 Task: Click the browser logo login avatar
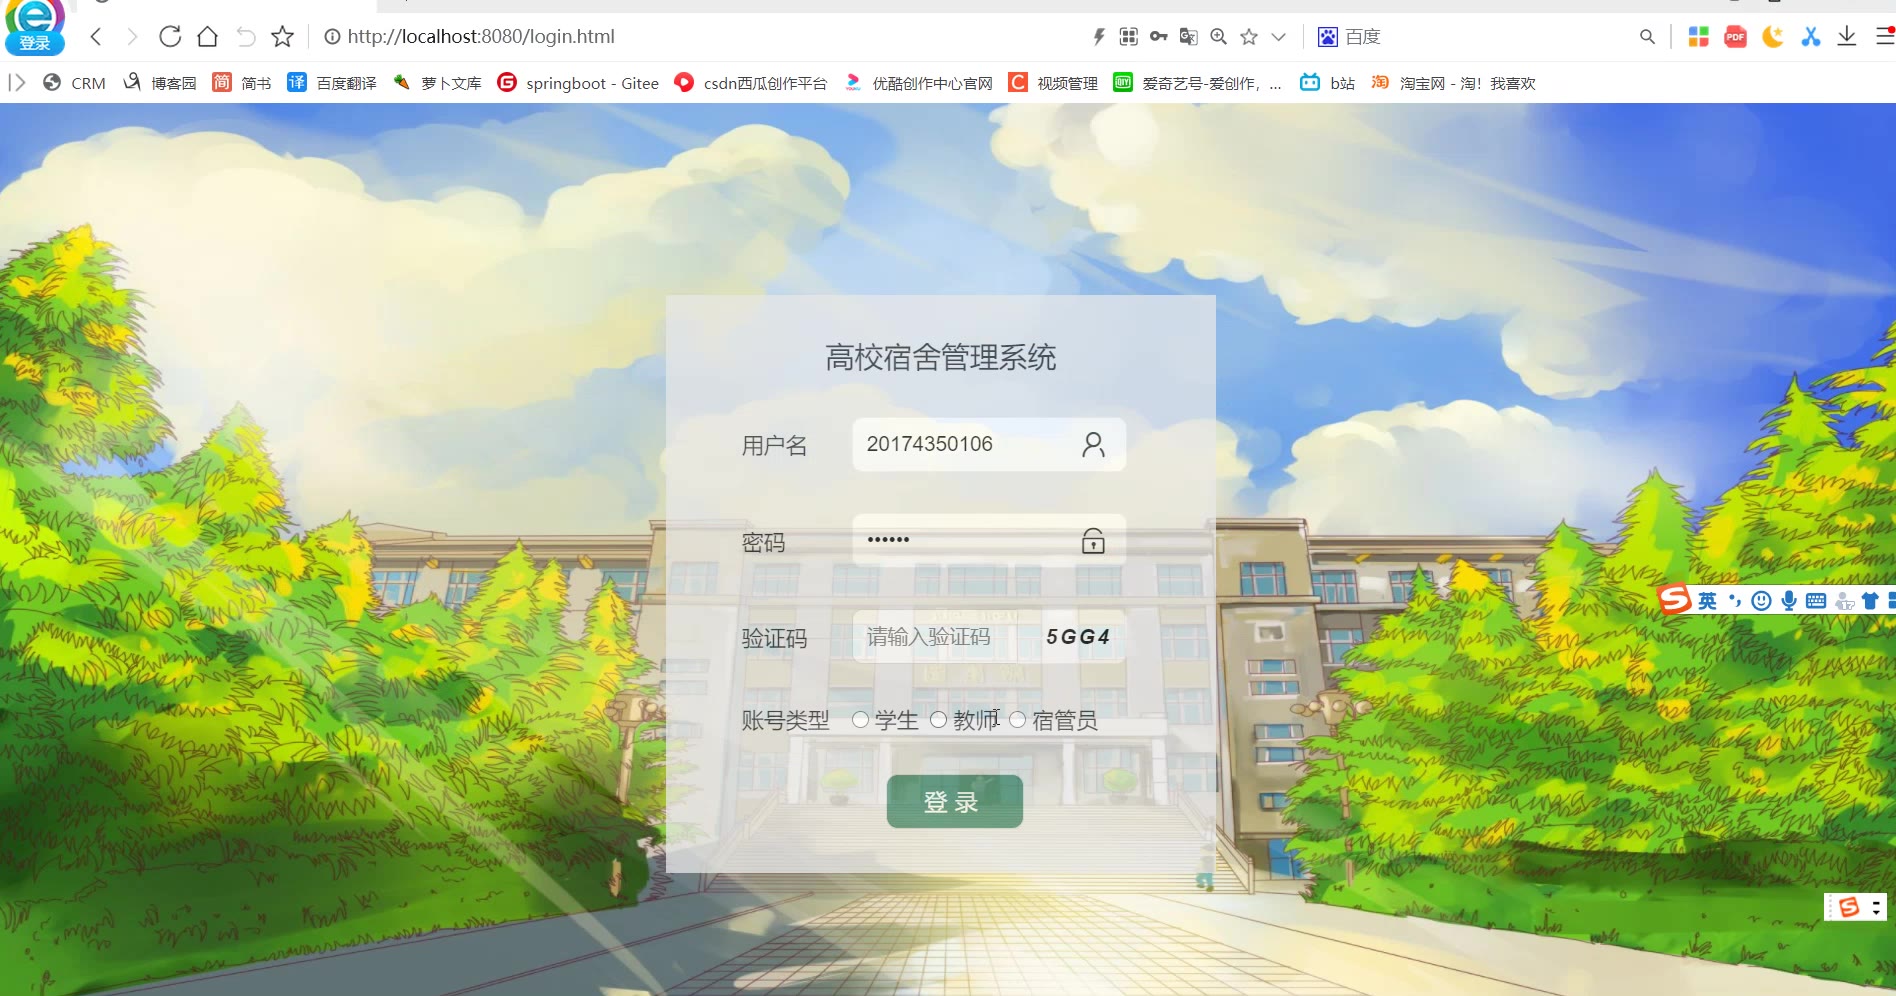(x=35, y=28)
